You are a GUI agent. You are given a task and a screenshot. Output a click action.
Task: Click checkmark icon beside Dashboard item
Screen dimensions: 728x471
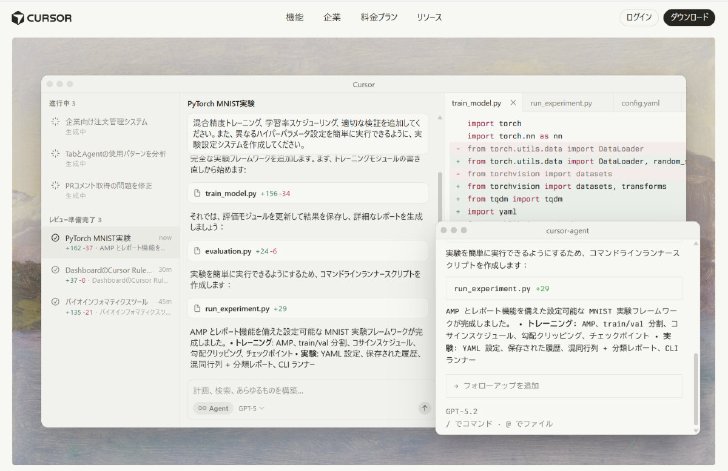(55, 270)
